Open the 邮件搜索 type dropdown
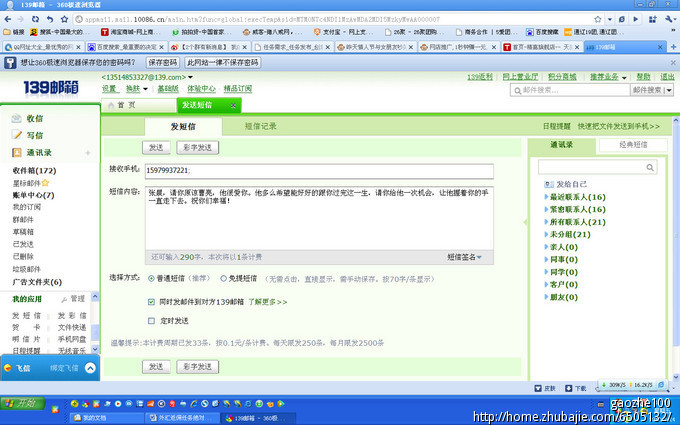The height and width of the screenshot is (425, 680). click(669, 90)
